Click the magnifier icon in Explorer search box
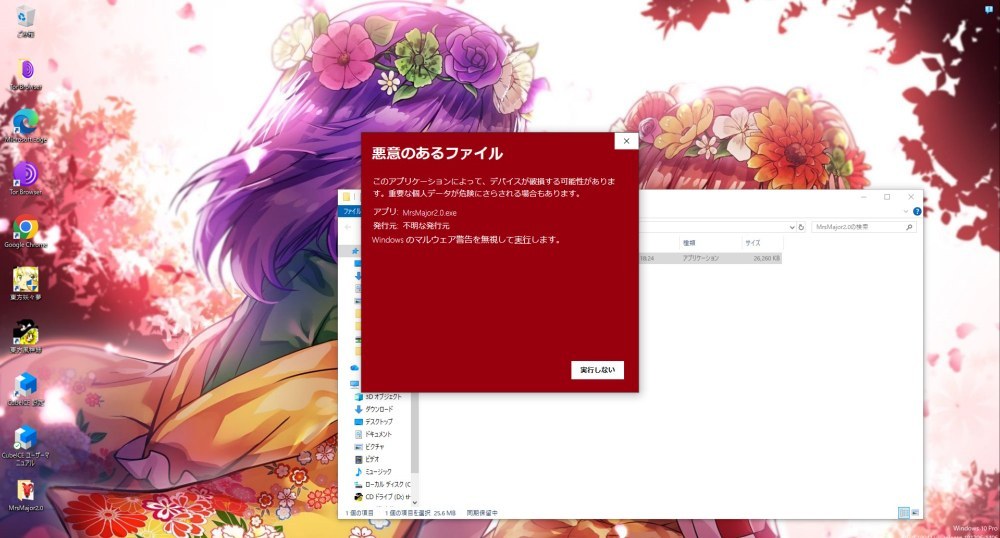The height and width of the screenshot is (538, 1000). pyautogui.click(x=909, y=227)
